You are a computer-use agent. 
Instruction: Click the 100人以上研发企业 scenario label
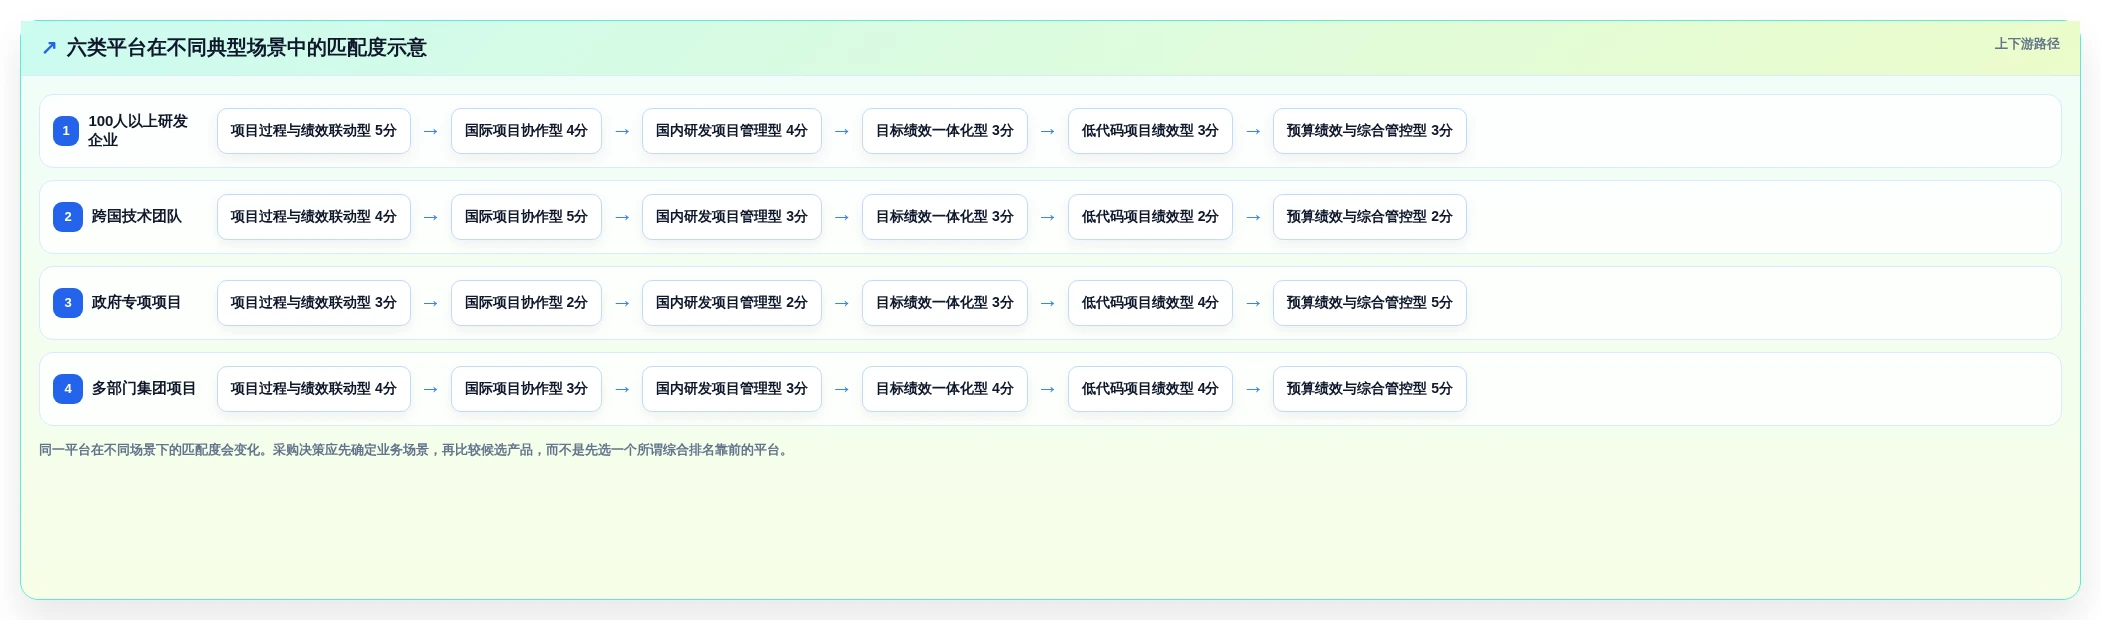pyautogui.click(x=138, y=131)
